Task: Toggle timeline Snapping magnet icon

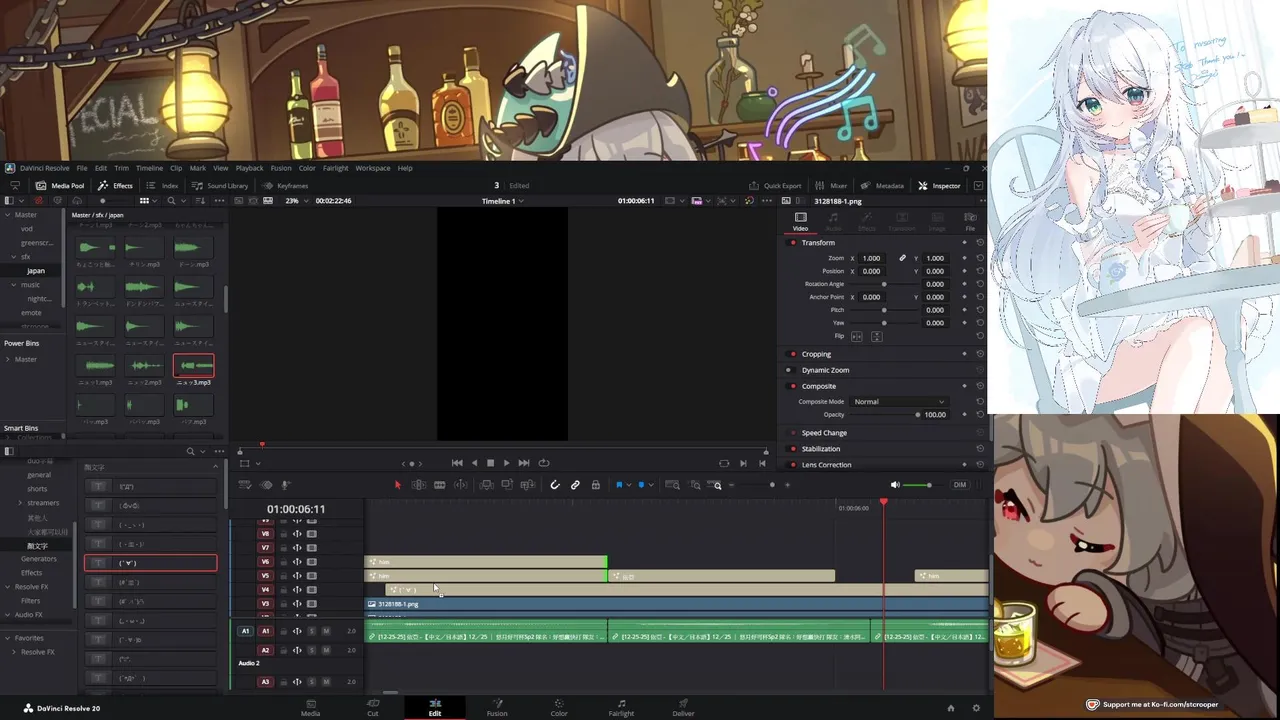Action: click(x=555, y=485)
